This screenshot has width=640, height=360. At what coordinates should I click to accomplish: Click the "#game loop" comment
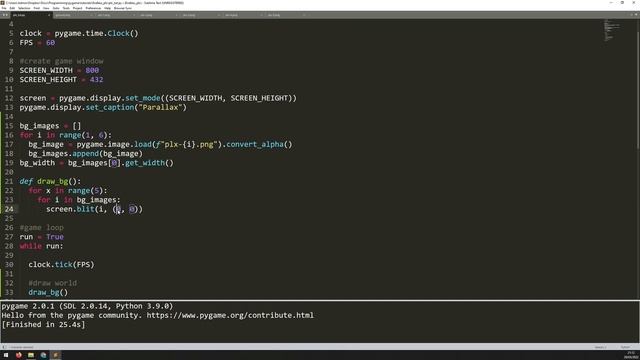pyautogui.click(x=42, y=228)
